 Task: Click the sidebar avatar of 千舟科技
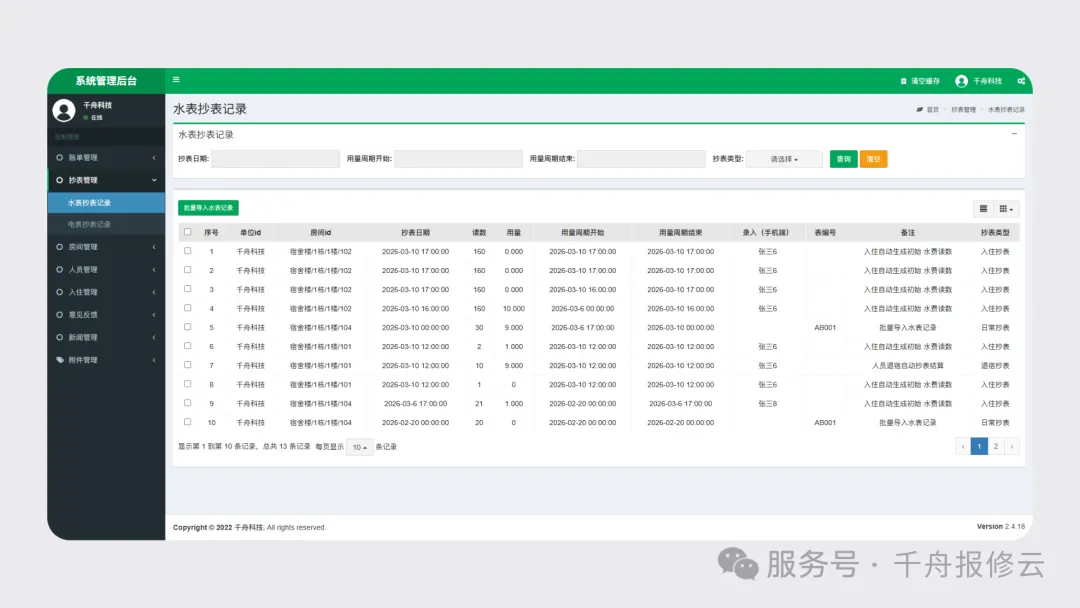[63, 110]
